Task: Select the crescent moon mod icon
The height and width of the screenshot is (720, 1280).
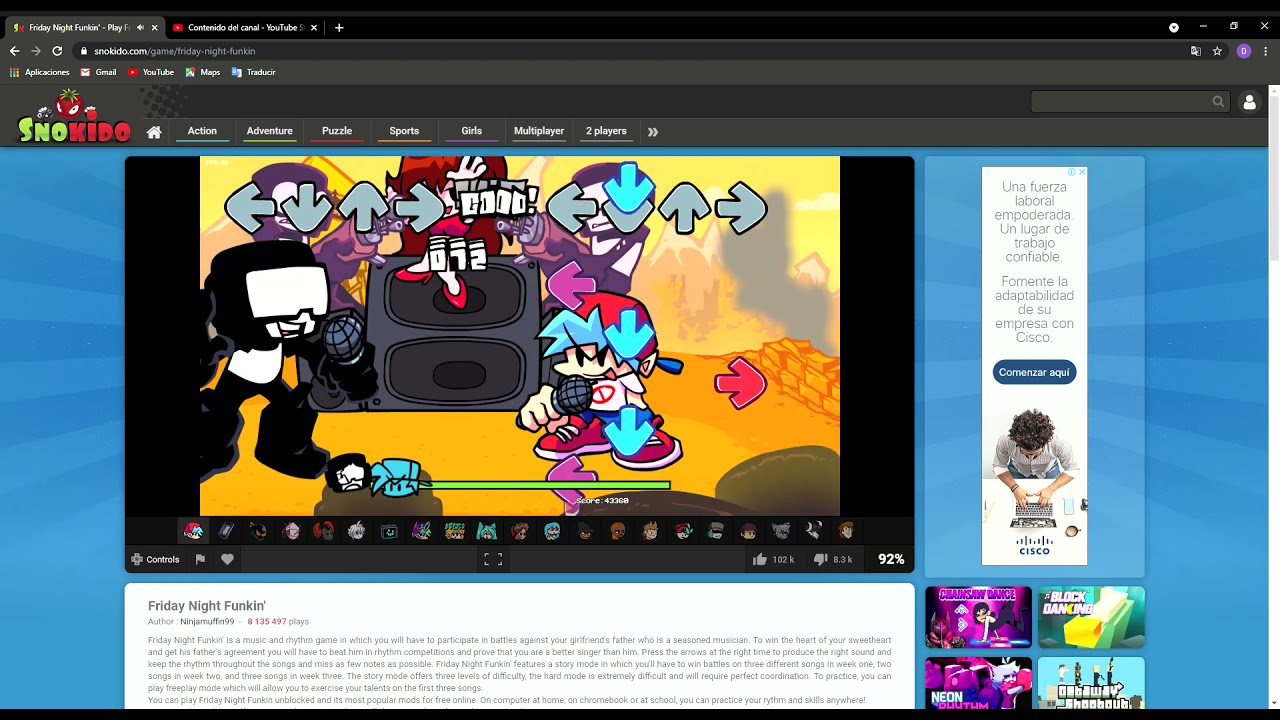Action: click(x=814, y=531)
